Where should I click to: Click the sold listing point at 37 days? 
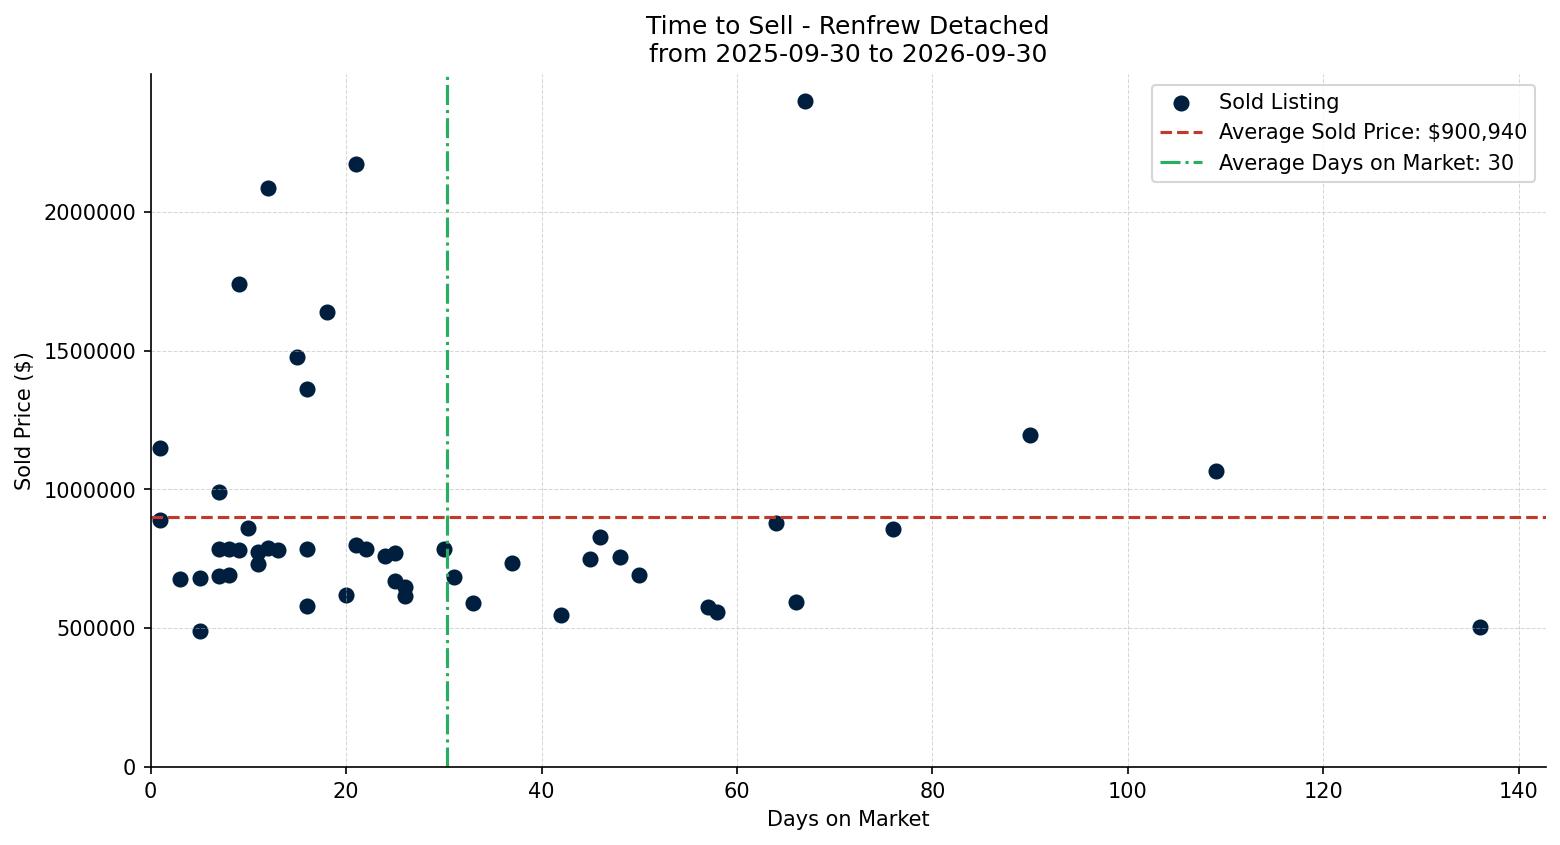click(x=512, y=563)
